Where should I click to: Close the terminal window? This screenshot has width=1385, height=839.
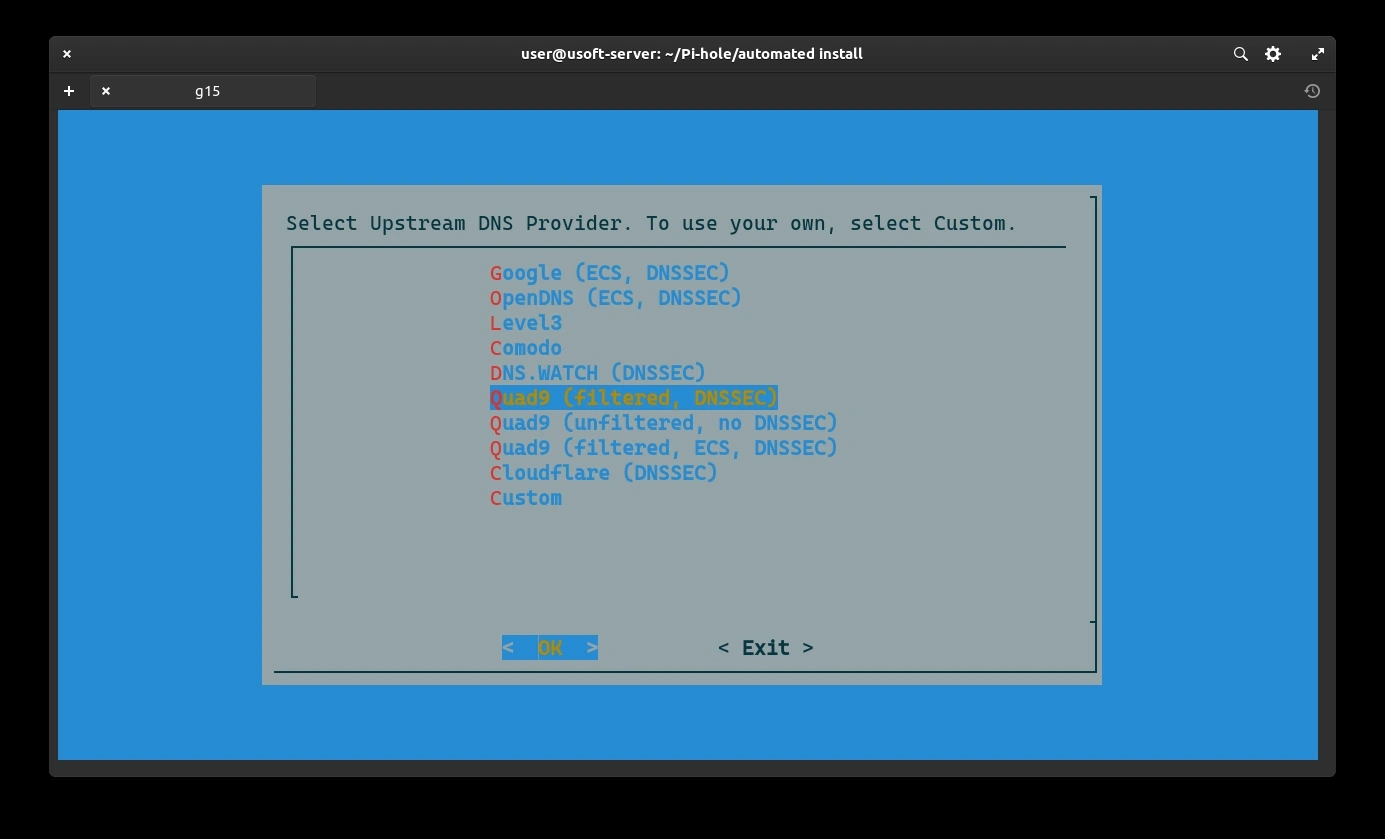tap(67, 54)
